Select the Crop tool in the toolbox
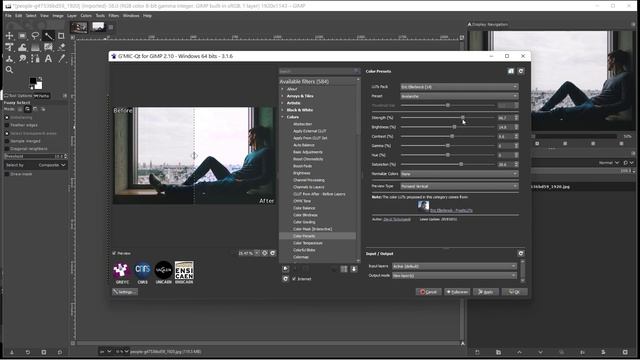The height and width of the screenshot is (360, 640). (61, 36)
